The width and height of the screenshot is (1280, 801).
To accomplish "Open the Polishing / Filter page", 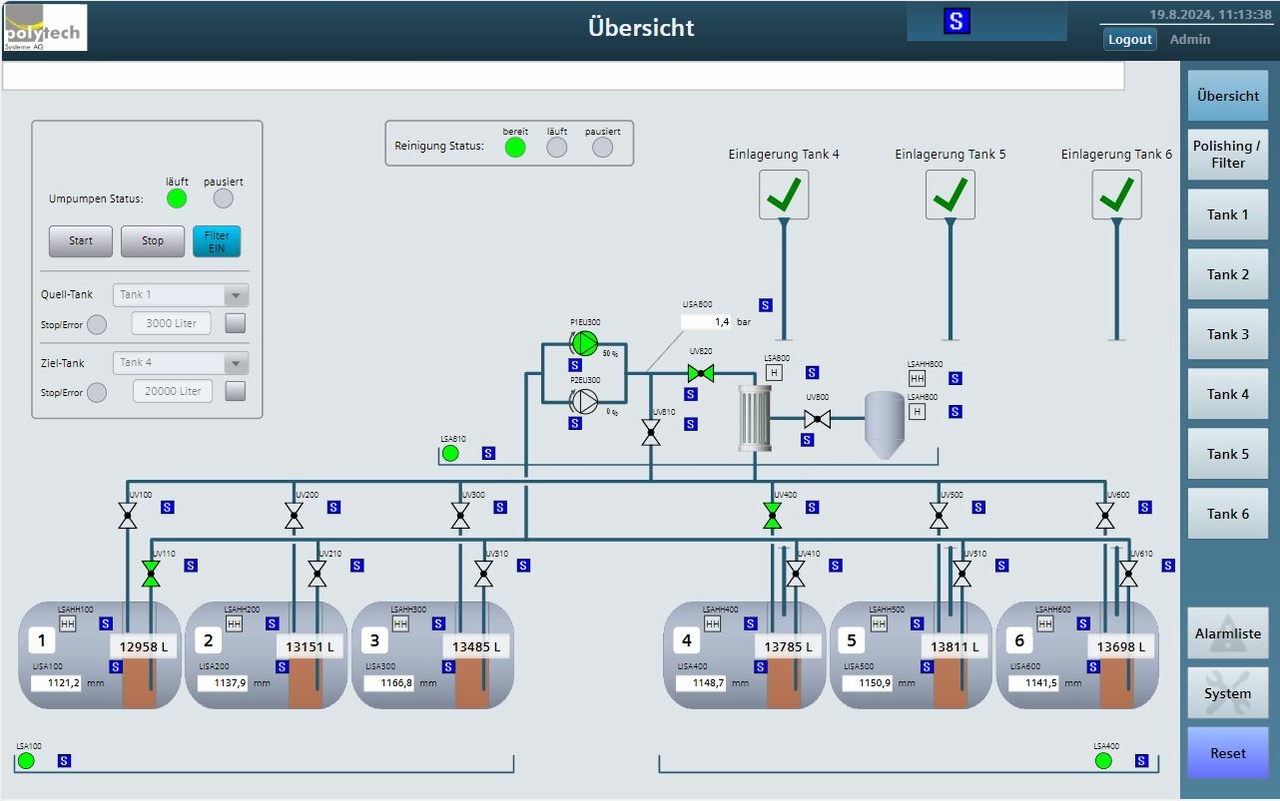I will (x=1227, y=155).
